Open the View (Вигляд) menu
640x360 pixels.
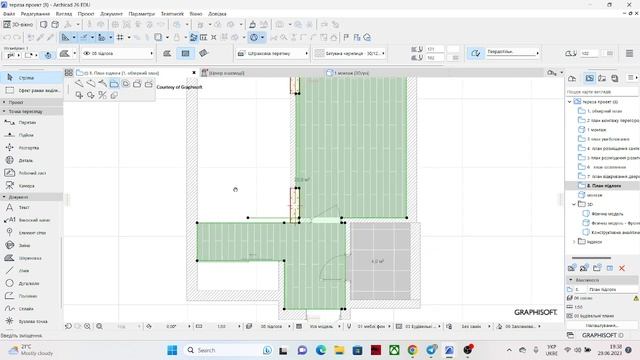64,14
